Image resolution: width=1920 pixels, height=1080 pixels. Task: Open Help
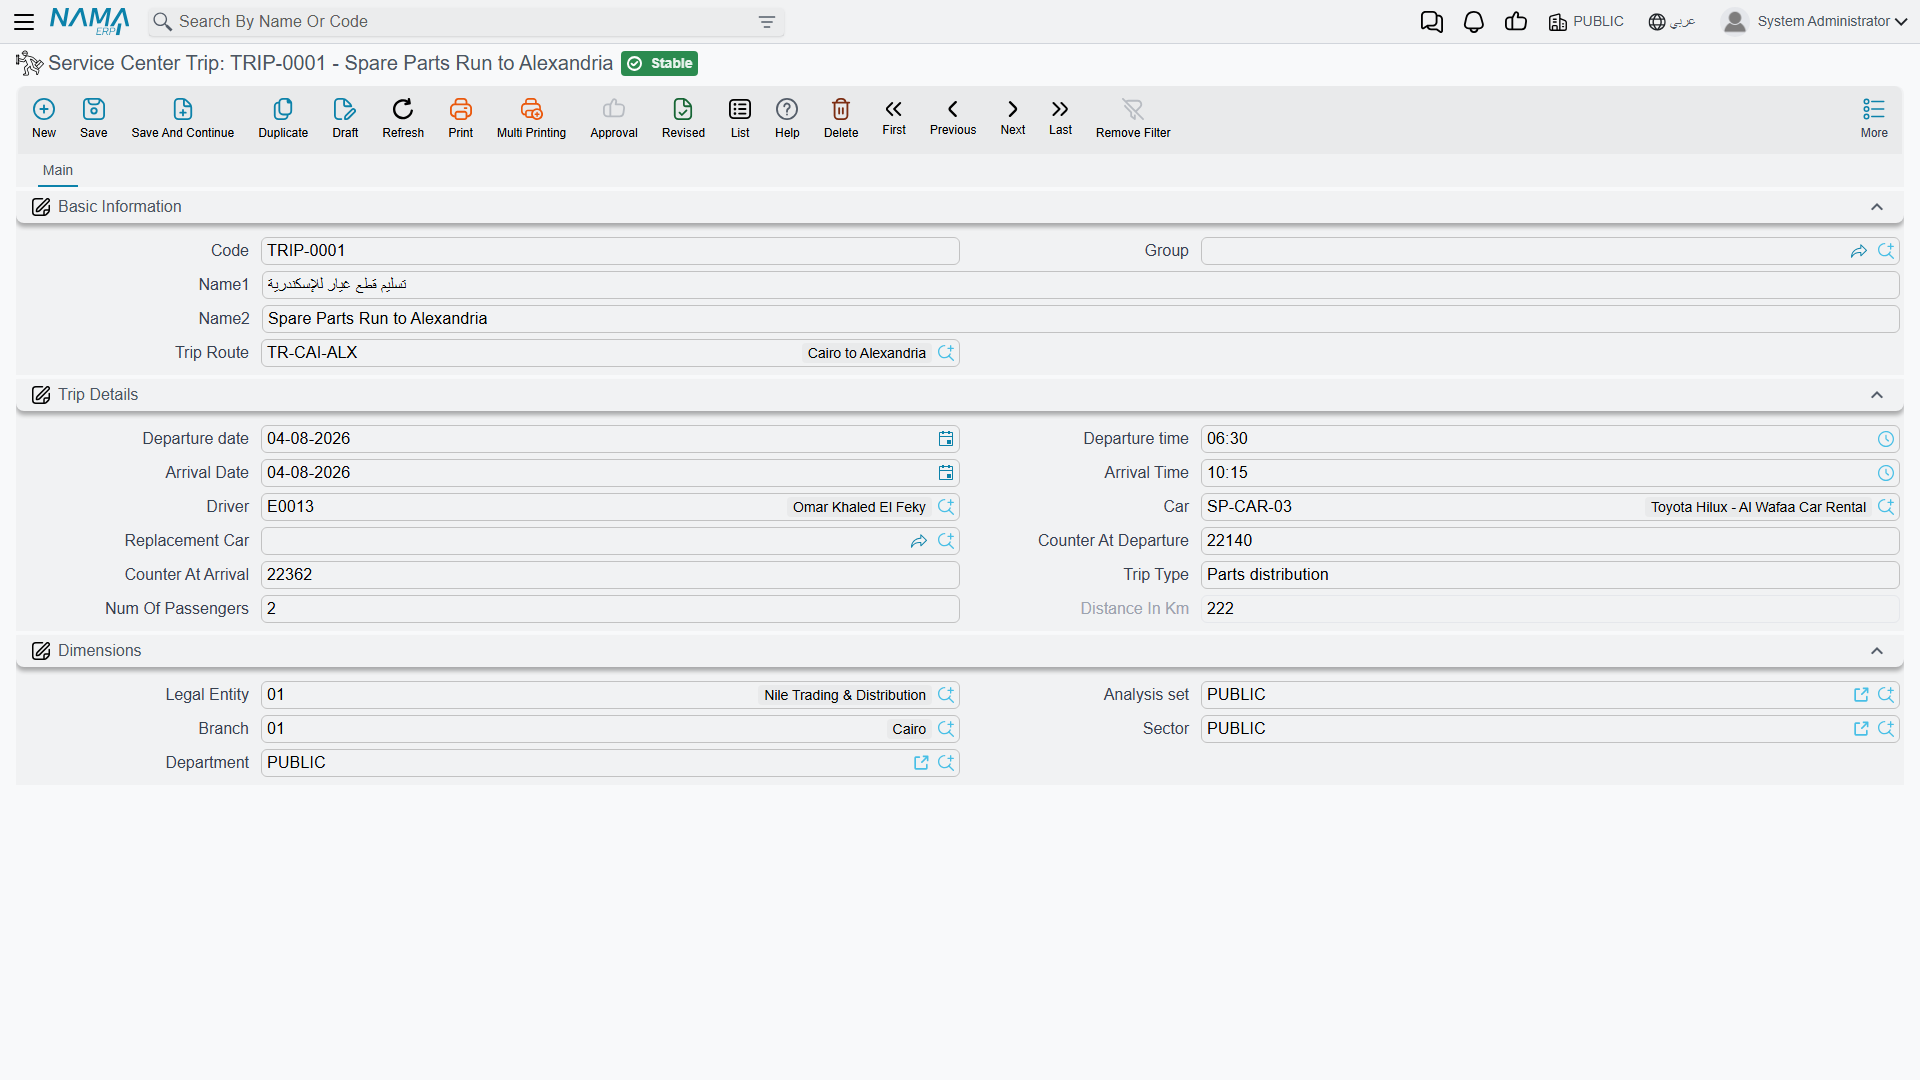pos(787,117)
